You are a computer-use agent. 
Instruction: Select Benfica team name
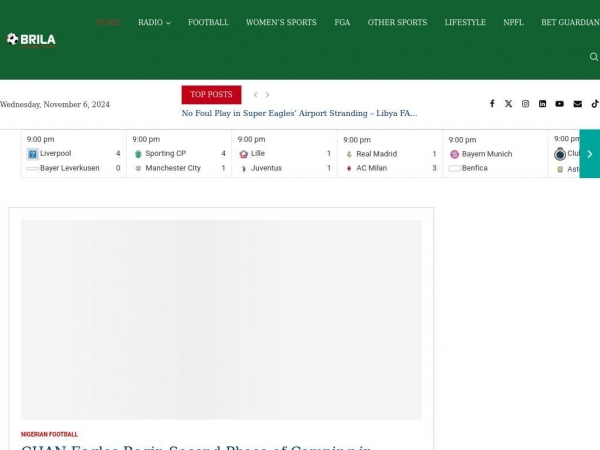tap(474, 168)
